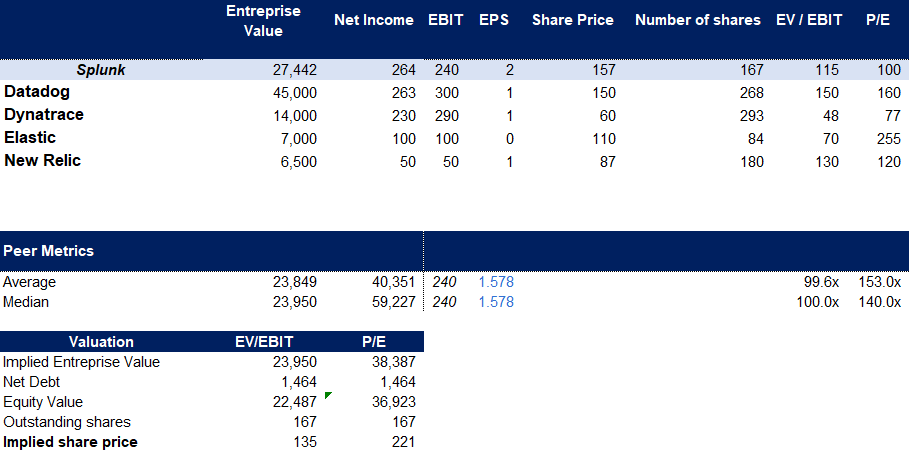Select the Median row label
This screenshot has height=451, width=910.
pyautogui.click(x=26, y=302)
